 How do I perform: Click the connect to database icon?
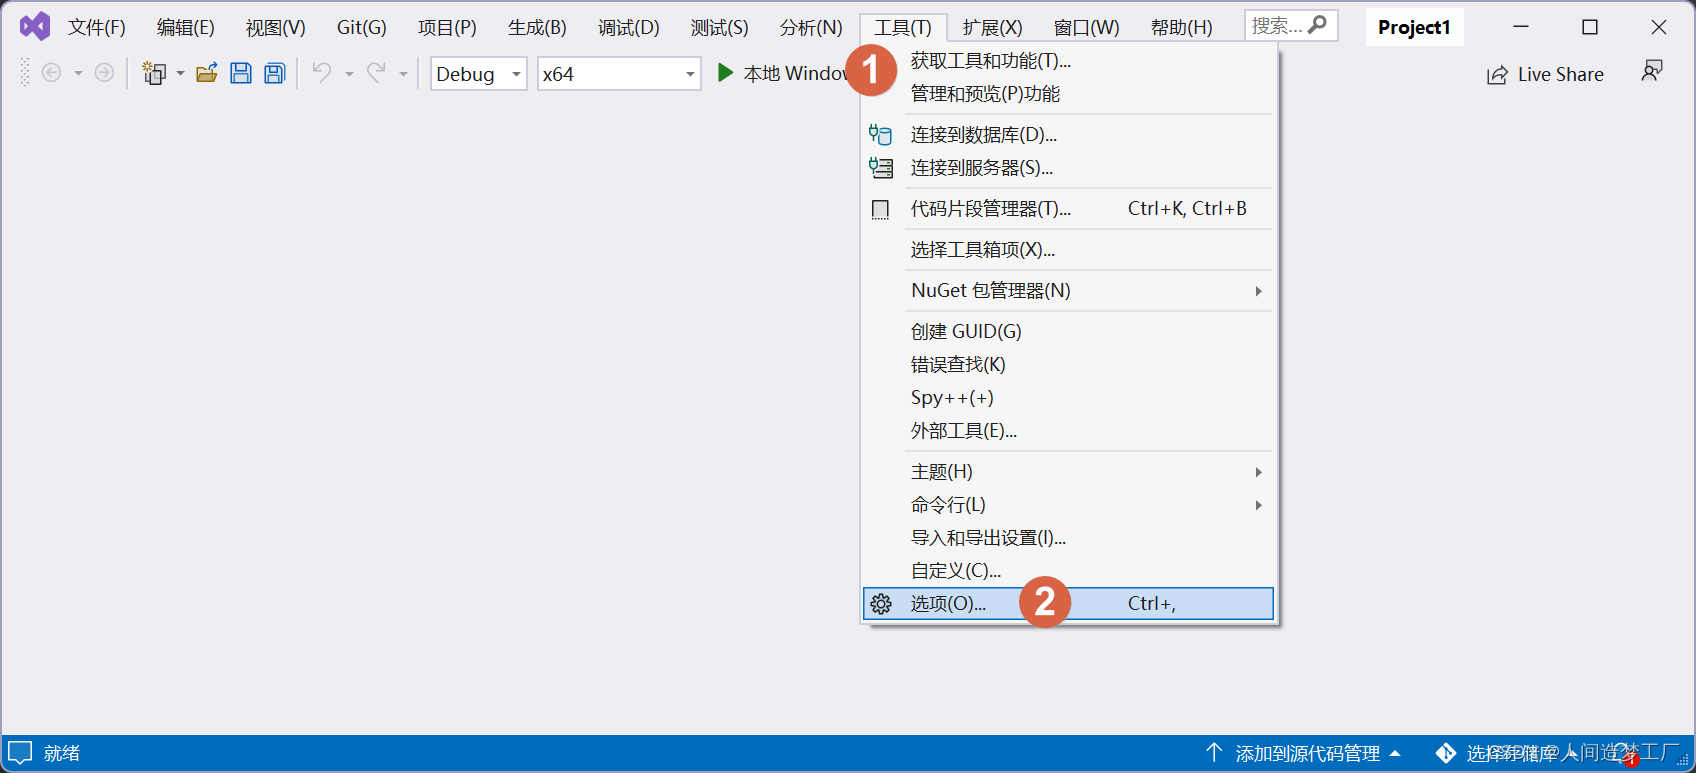880,134
